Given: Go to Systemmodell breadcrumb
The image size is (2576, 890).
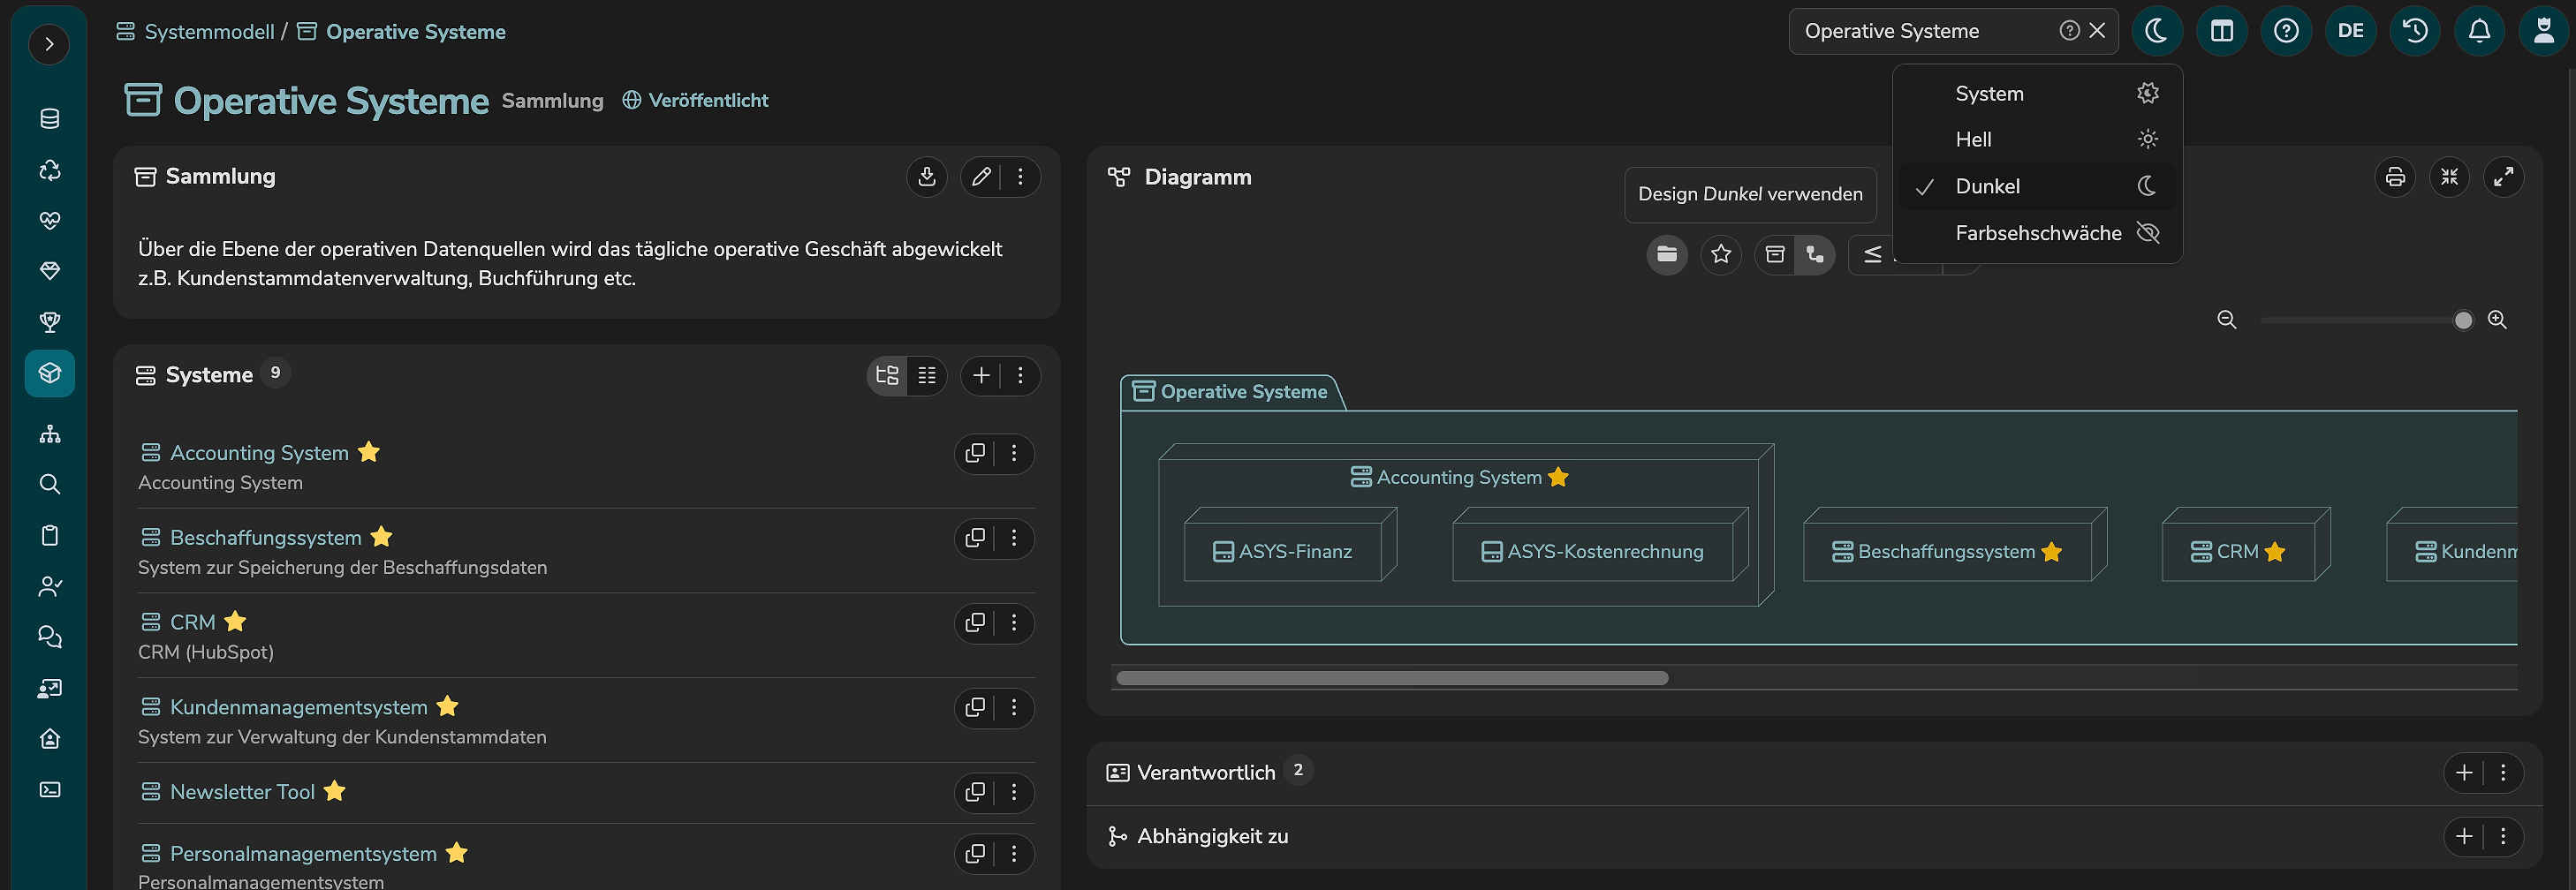Looking at the screenshot, I should click(x=209, y=32).
